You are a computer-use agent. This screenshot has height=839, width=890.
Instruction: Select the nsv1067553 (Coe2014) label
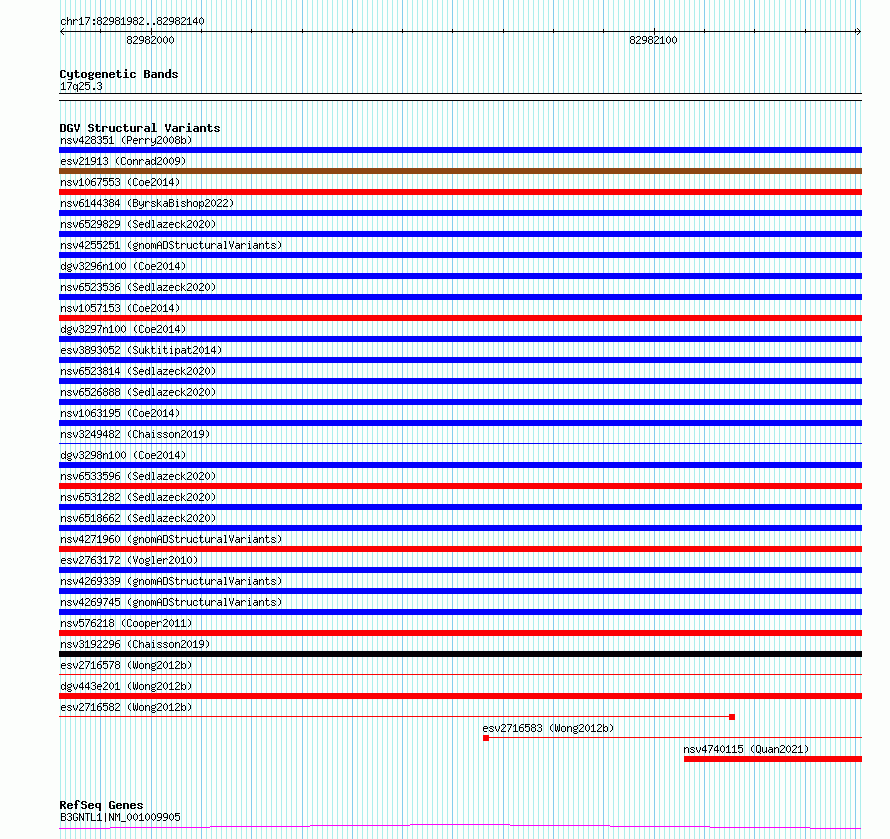pos(120,182)
